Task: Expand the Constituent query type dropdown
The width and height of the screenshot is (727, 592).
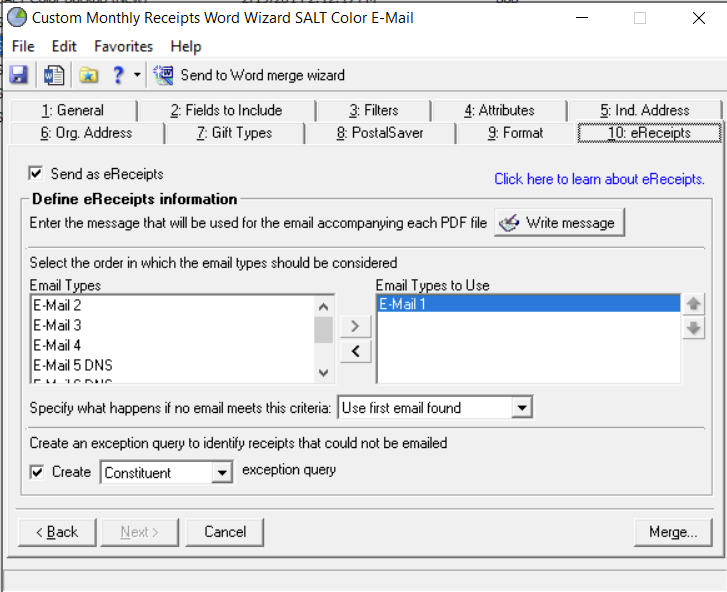Action: point(222,472)
